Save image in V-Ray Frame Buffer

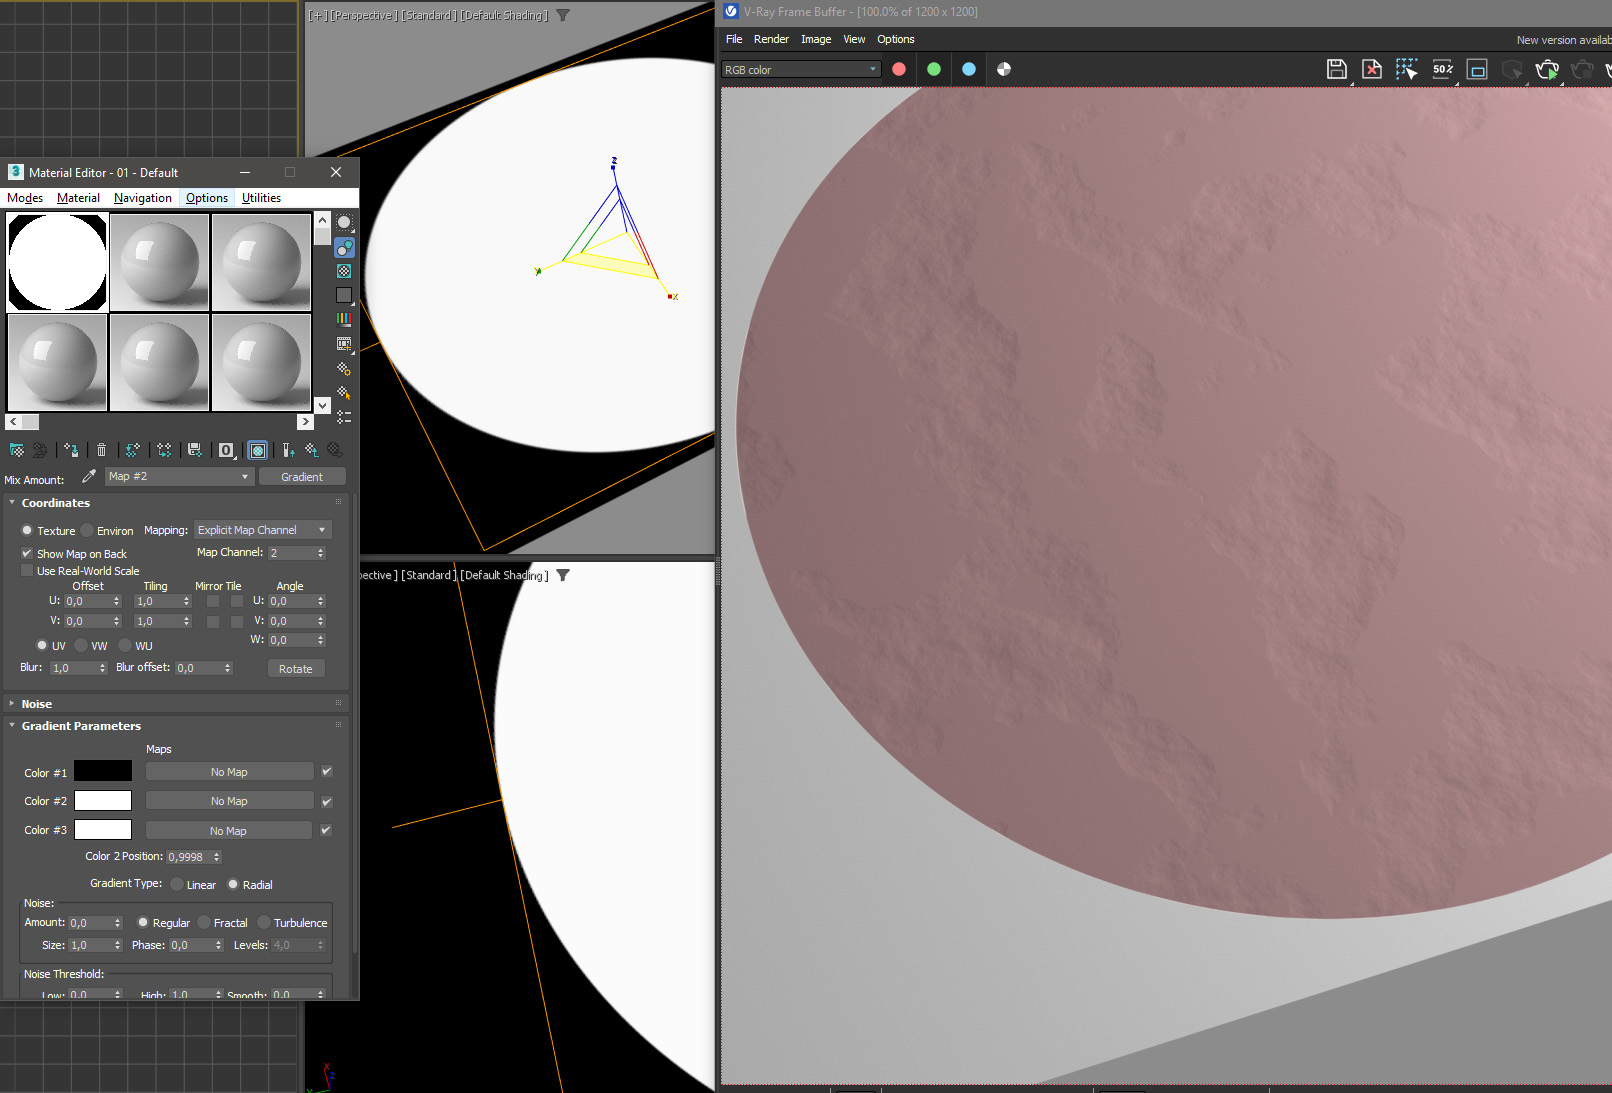click(x=1337, y=69)
